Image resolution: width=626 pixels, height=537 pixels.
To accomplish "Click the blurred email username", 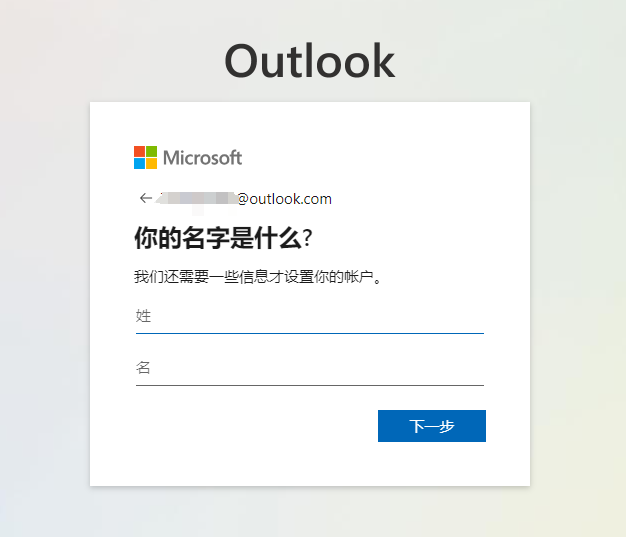I will [x=196, y=198].
